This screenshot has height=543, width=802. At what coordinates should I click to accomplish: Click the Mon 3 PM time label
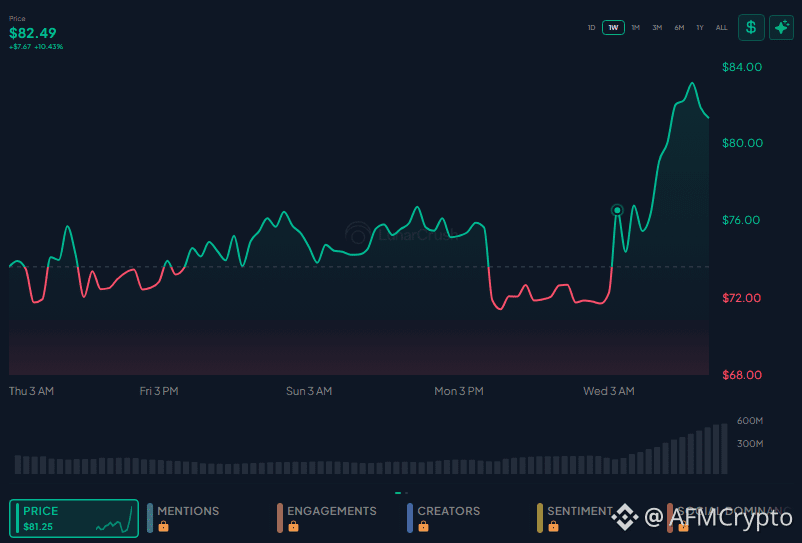tap(459, 391)
